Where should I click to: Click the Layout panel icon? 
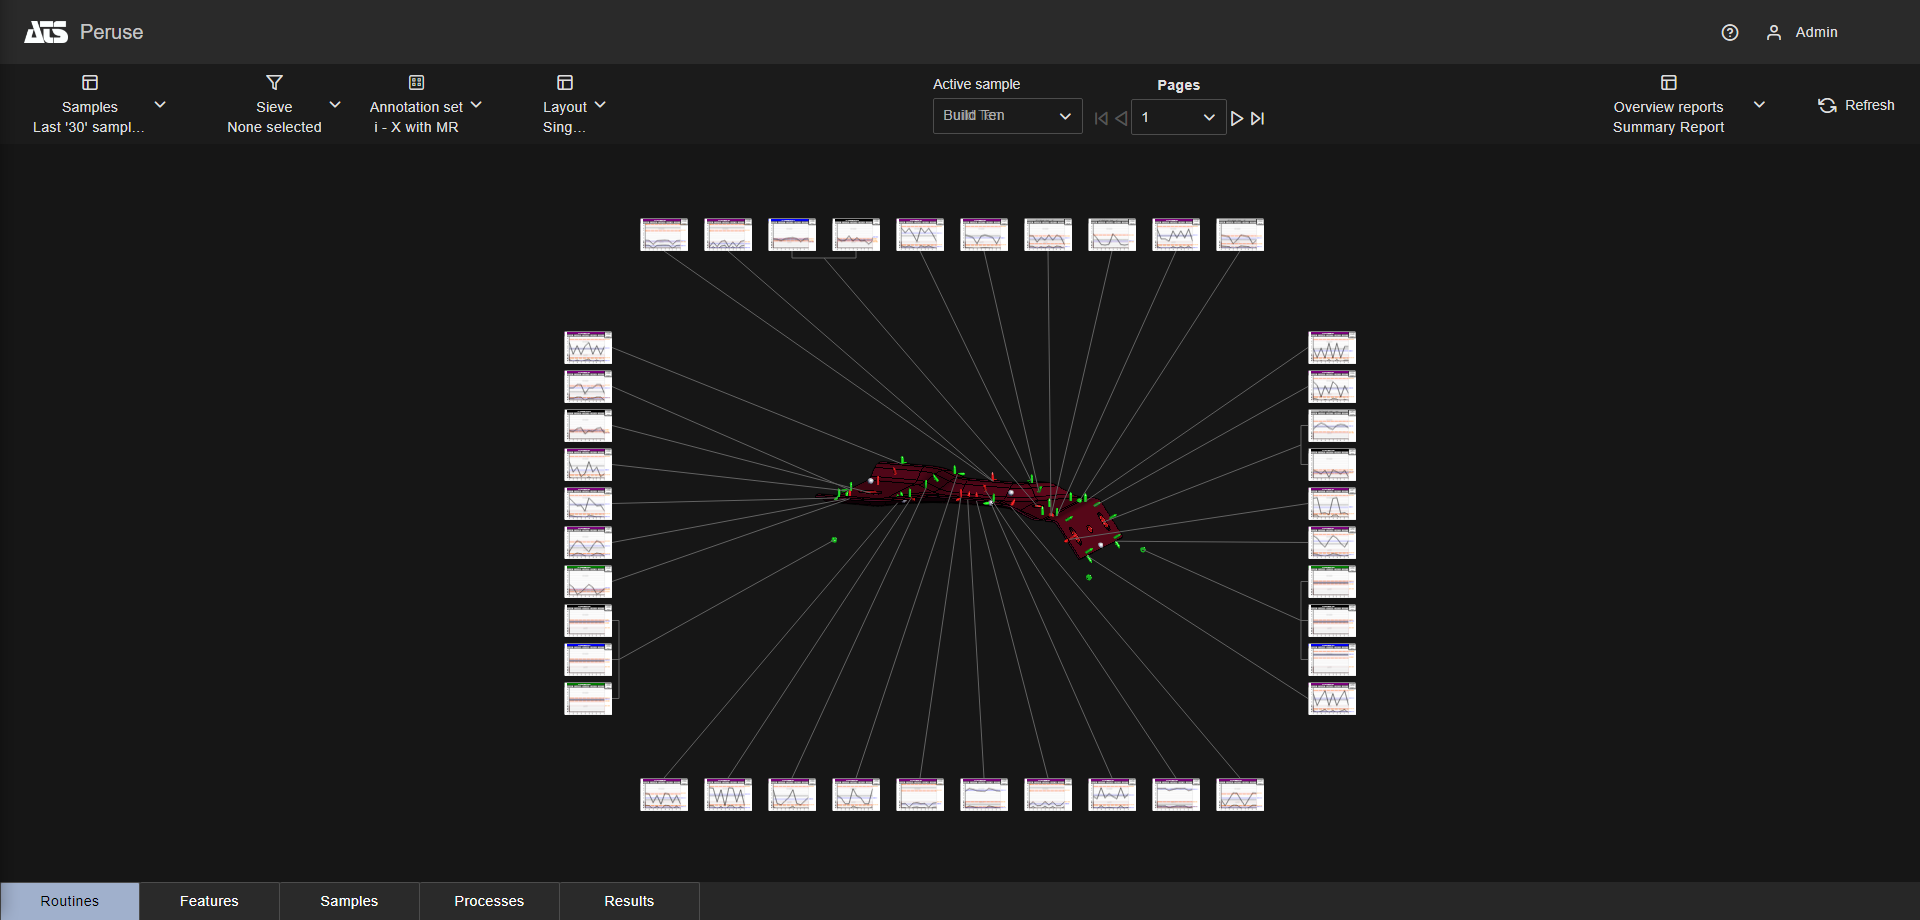click(x=565, y=83)
